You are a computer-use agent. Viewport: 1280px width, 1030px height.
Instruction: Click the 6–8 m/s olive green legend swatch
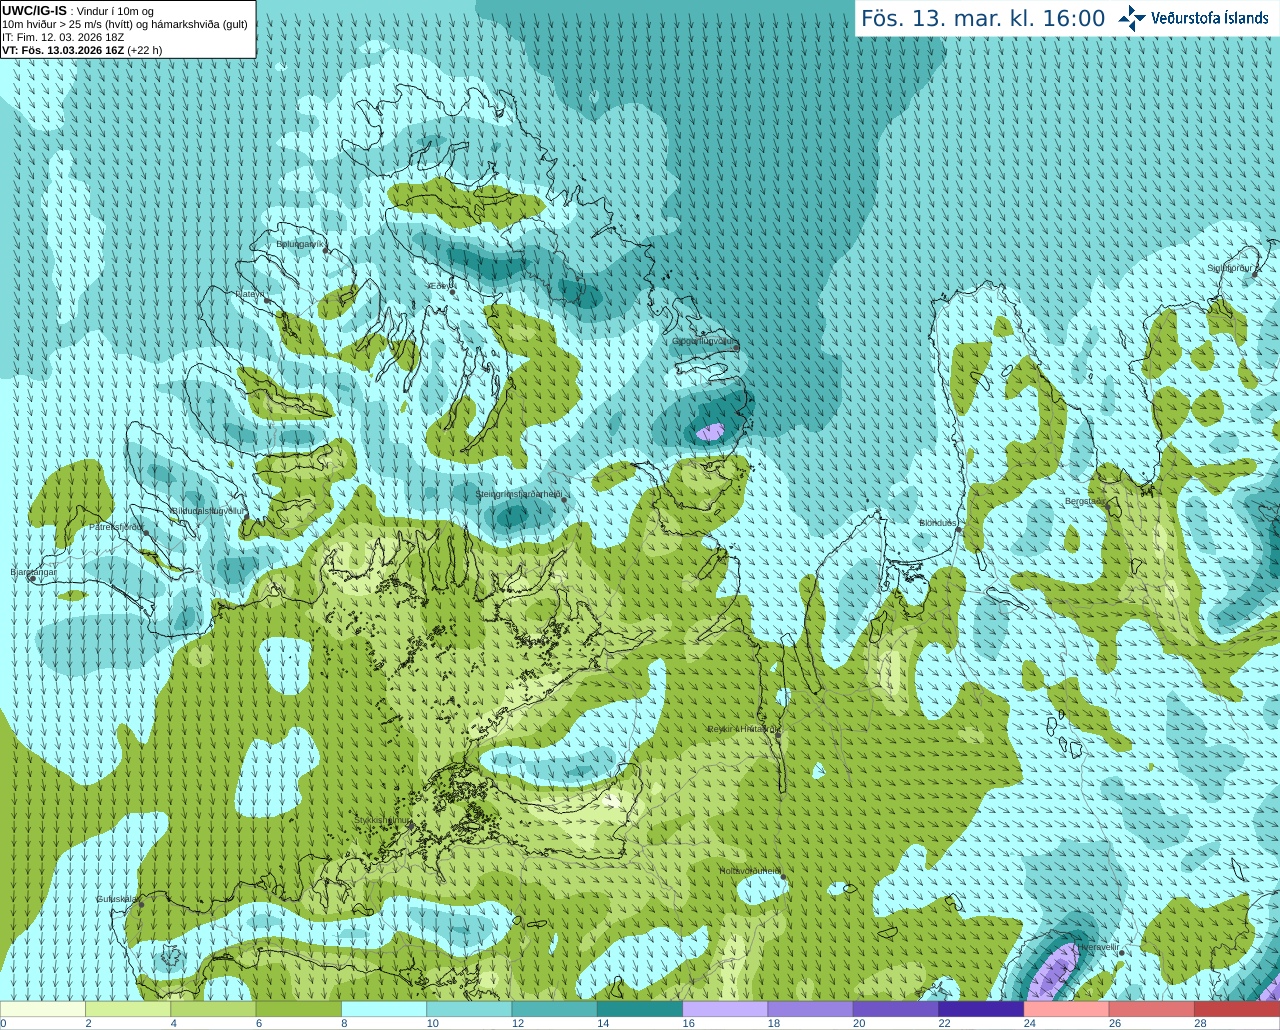tap(299, 1009)
